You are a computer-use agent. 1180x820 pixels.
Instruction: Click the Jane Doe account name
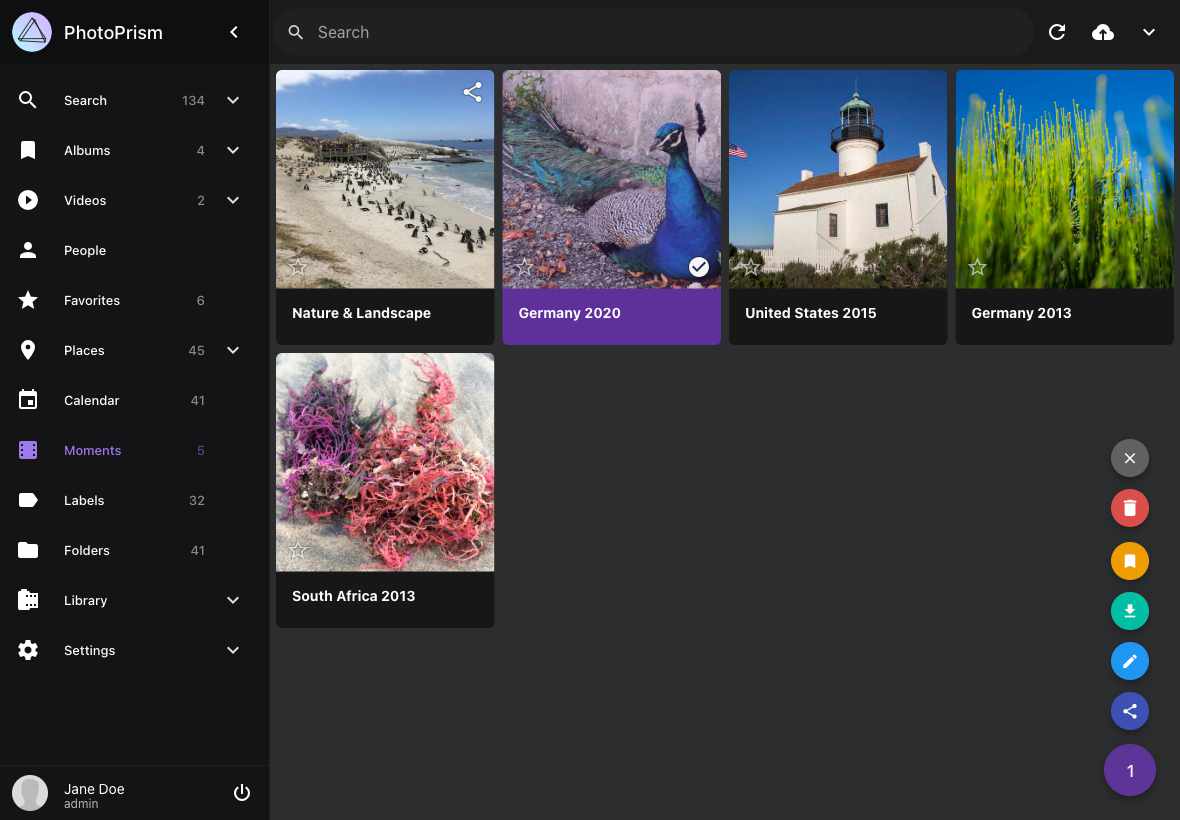tap(94, 788)
